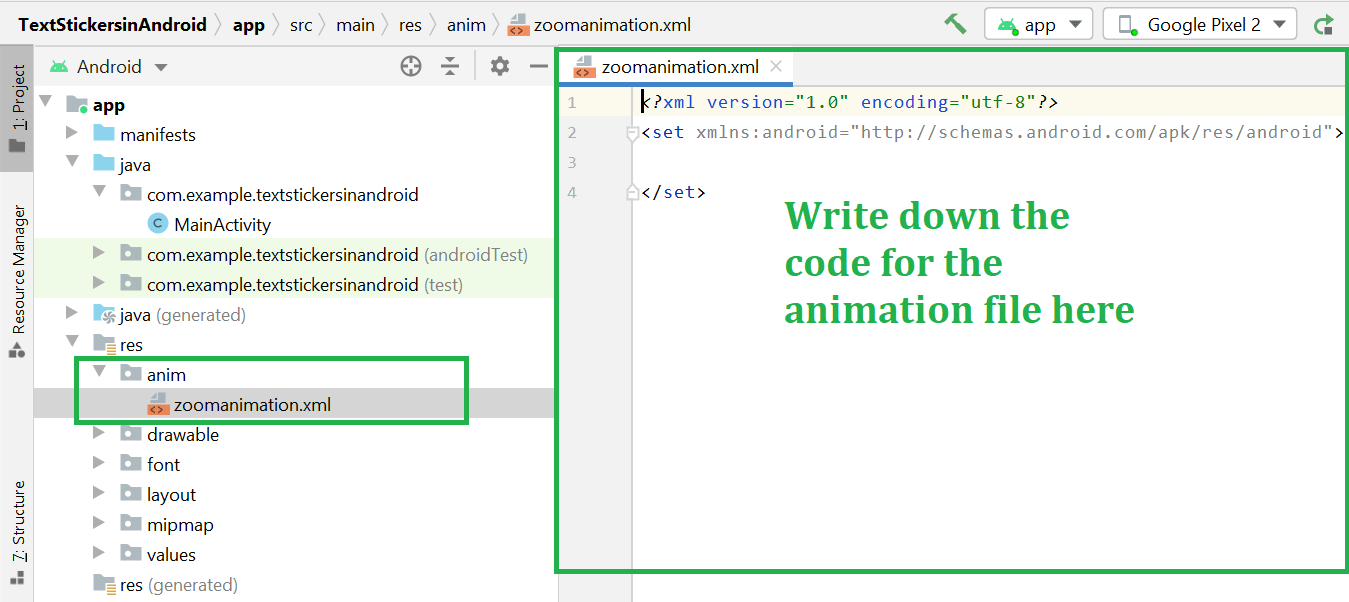Click the zoomanimation.xml file icon in tree

click(x=157, y=404)
